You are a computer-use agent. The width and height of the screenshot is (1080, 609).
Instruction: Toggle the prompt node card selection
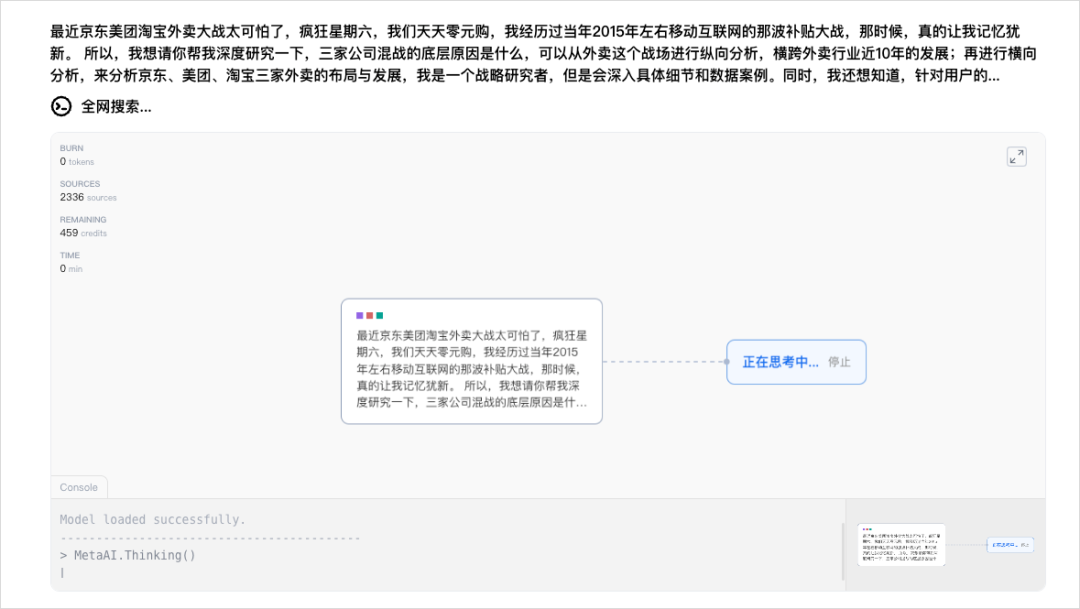470,360
